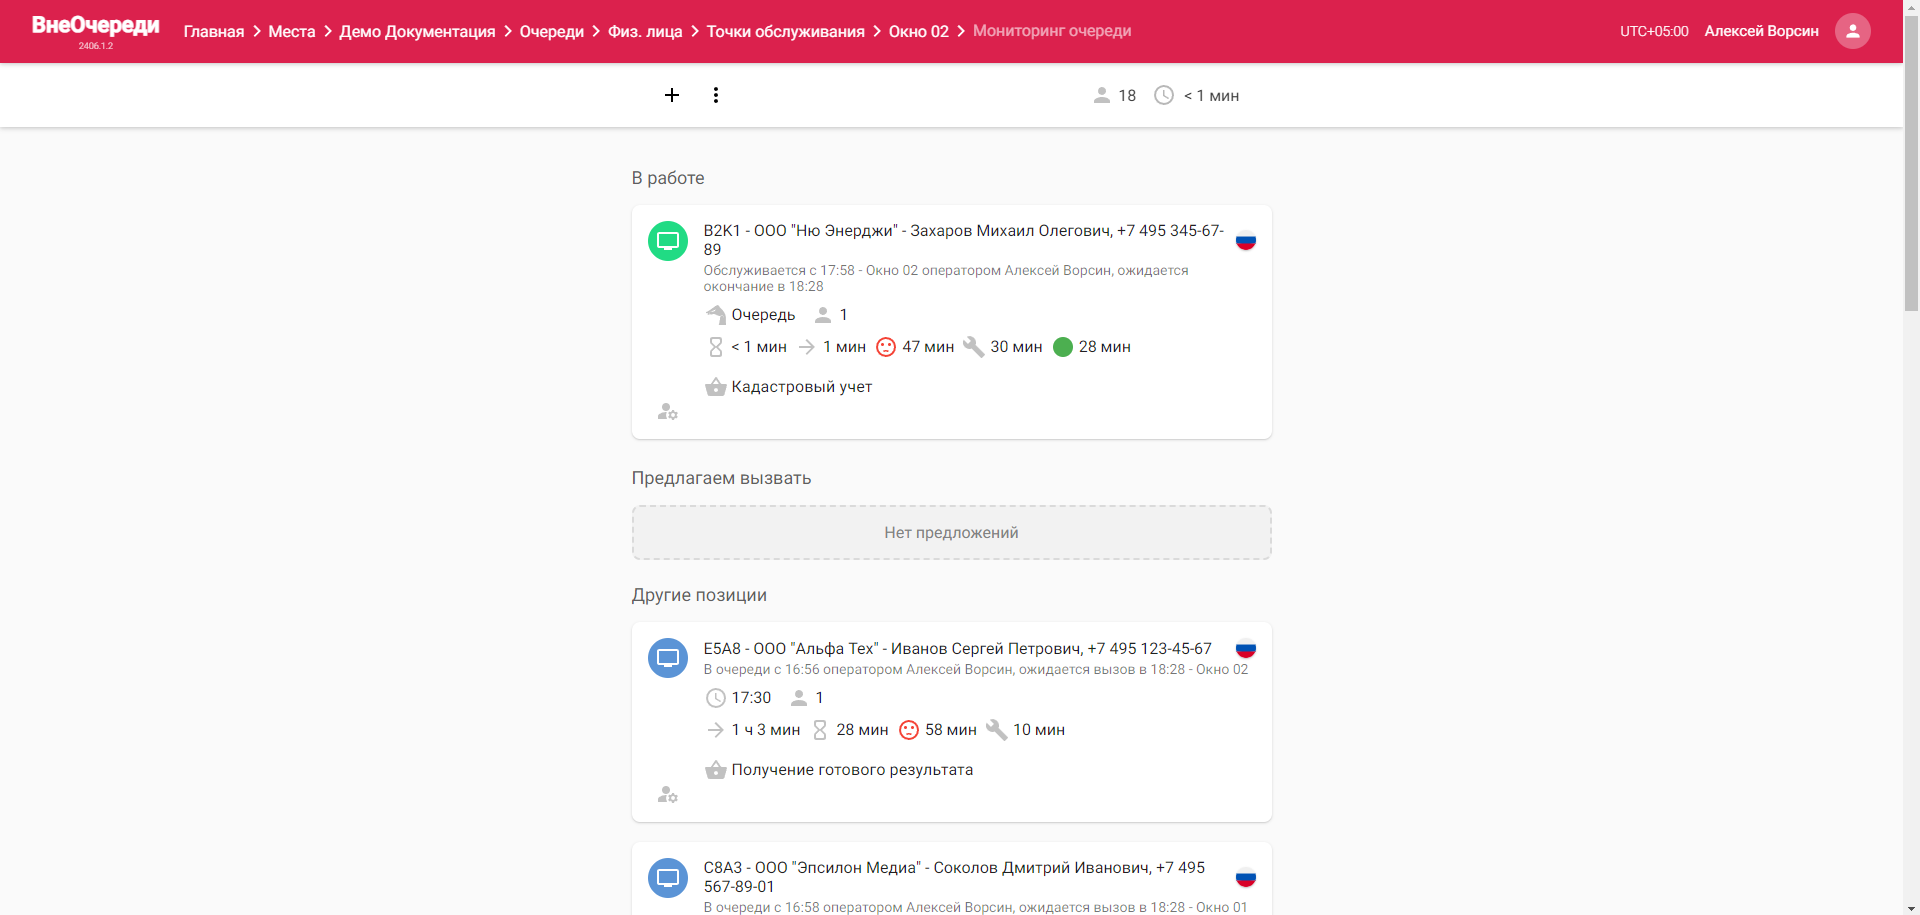Click Предлагаем вызвать section heading

(x=721, y=478)
